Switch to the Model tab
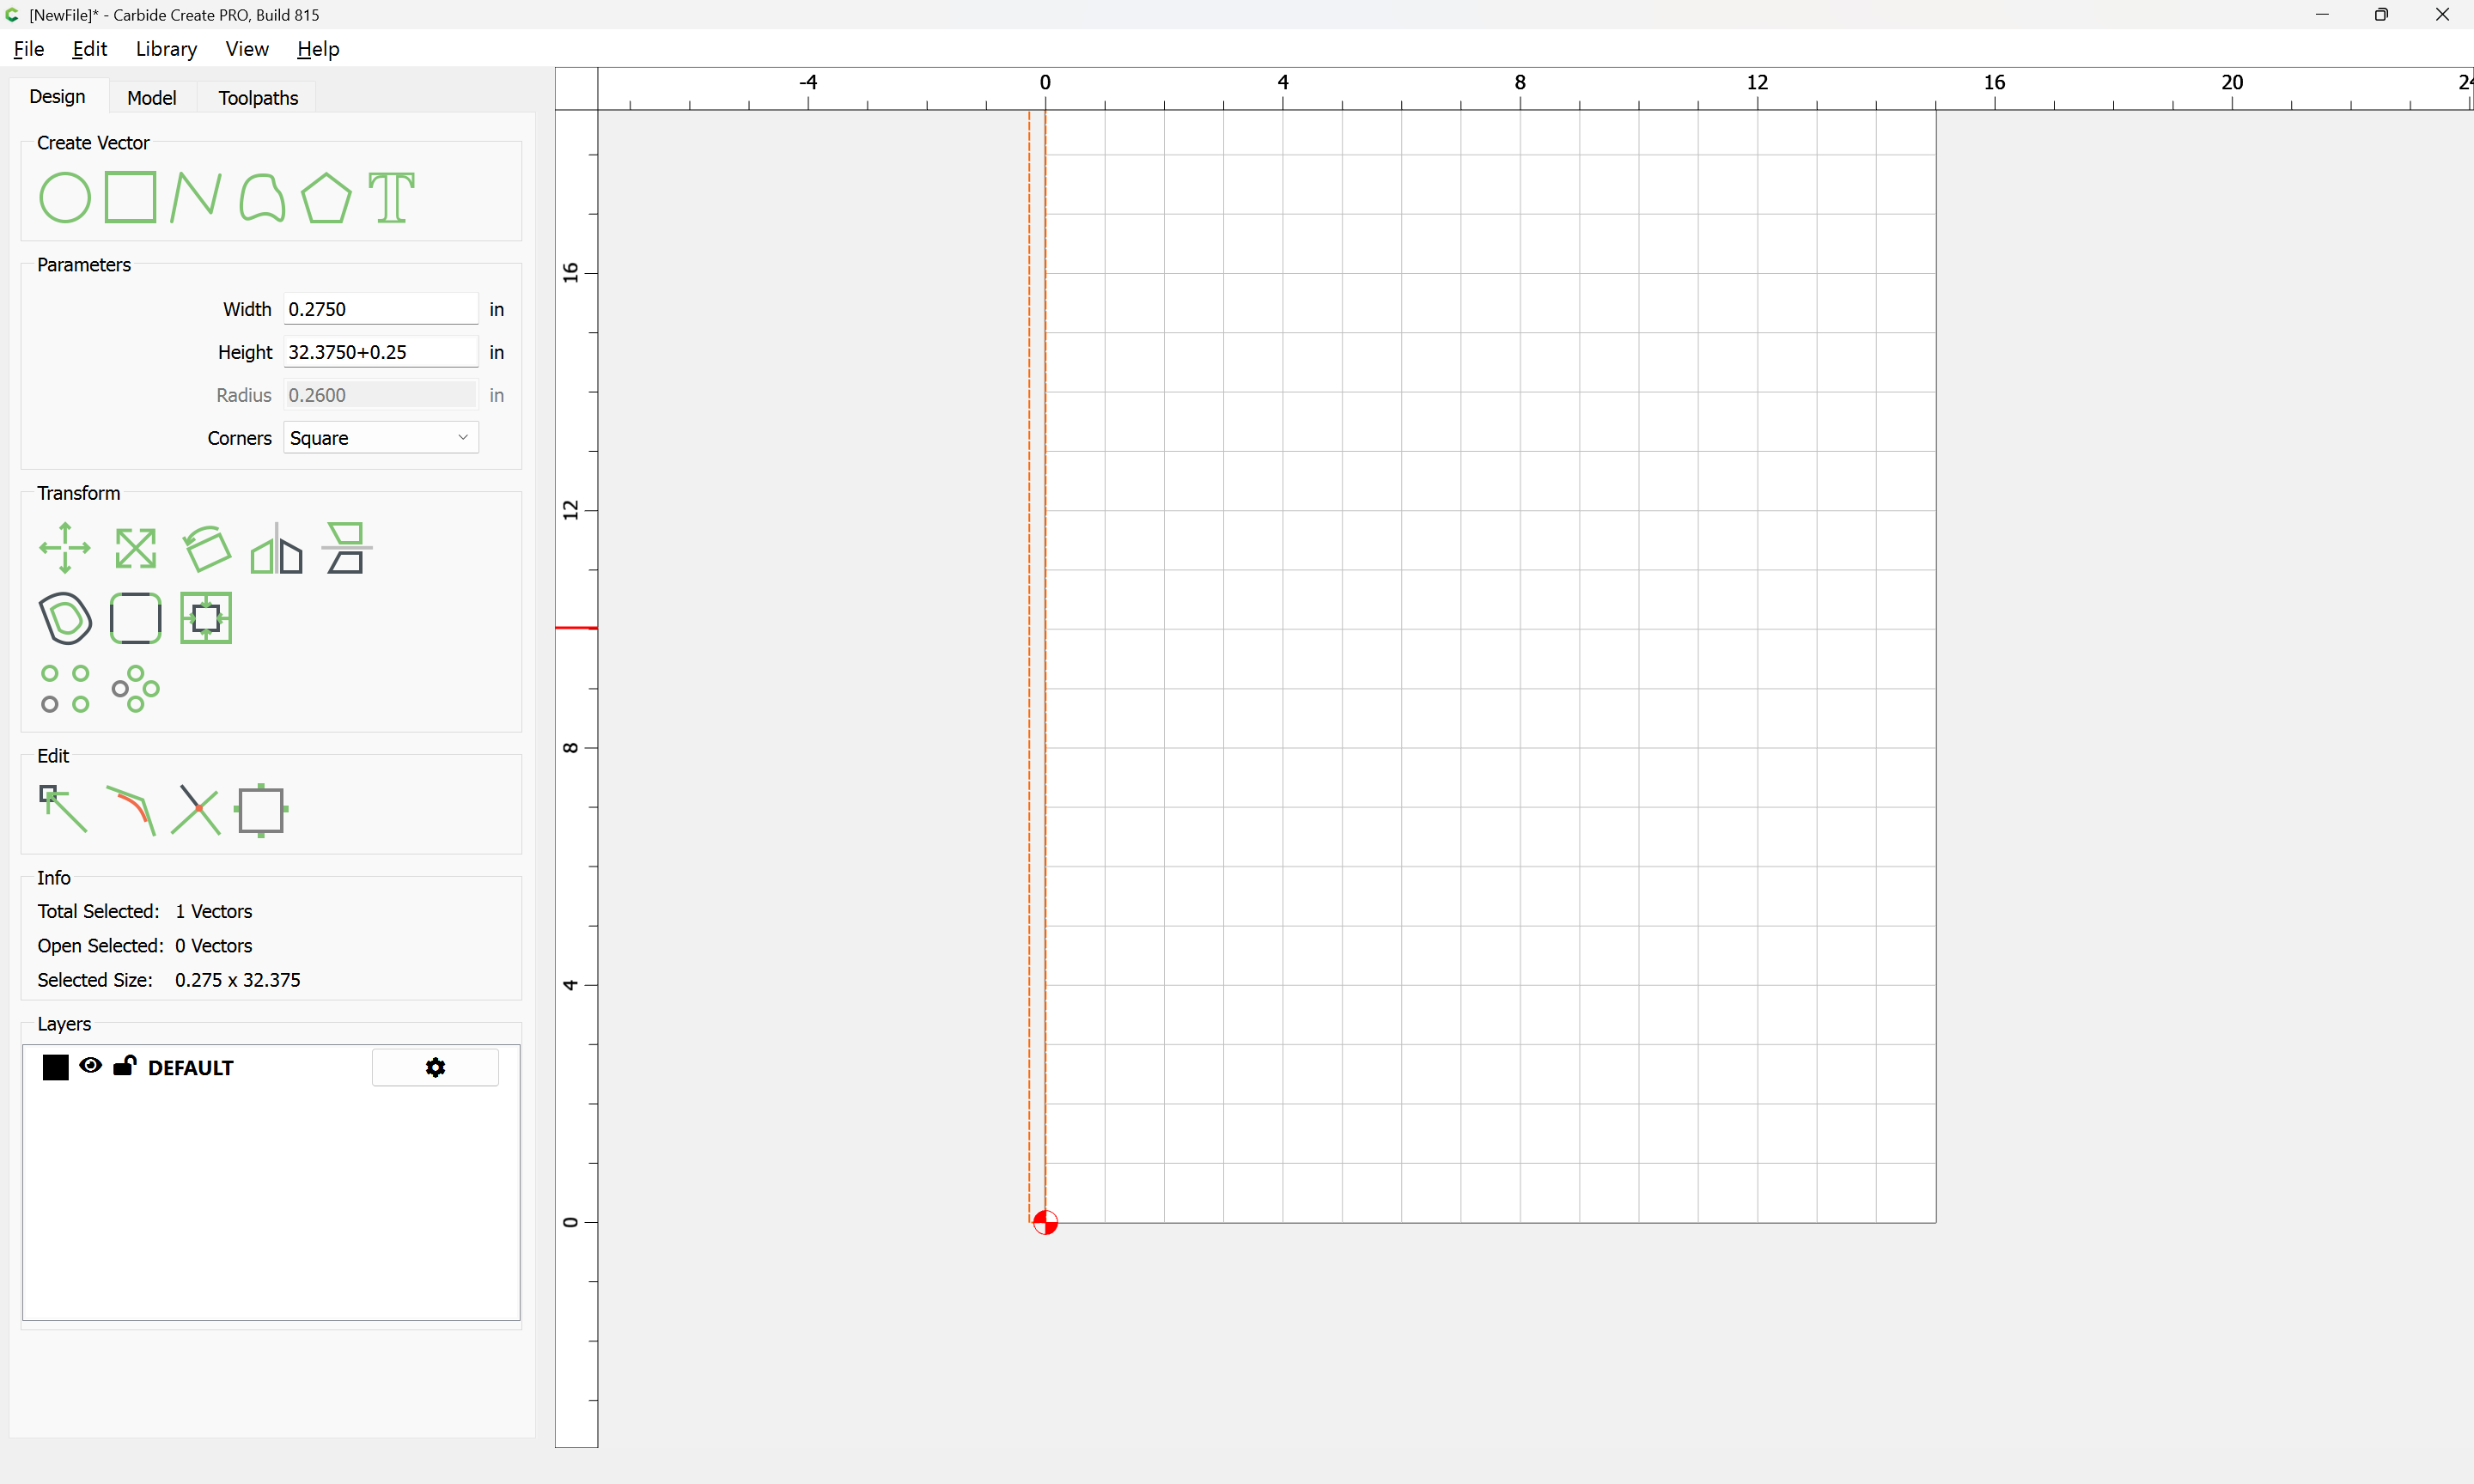The image size is (2474, 1484). (152, 97)
